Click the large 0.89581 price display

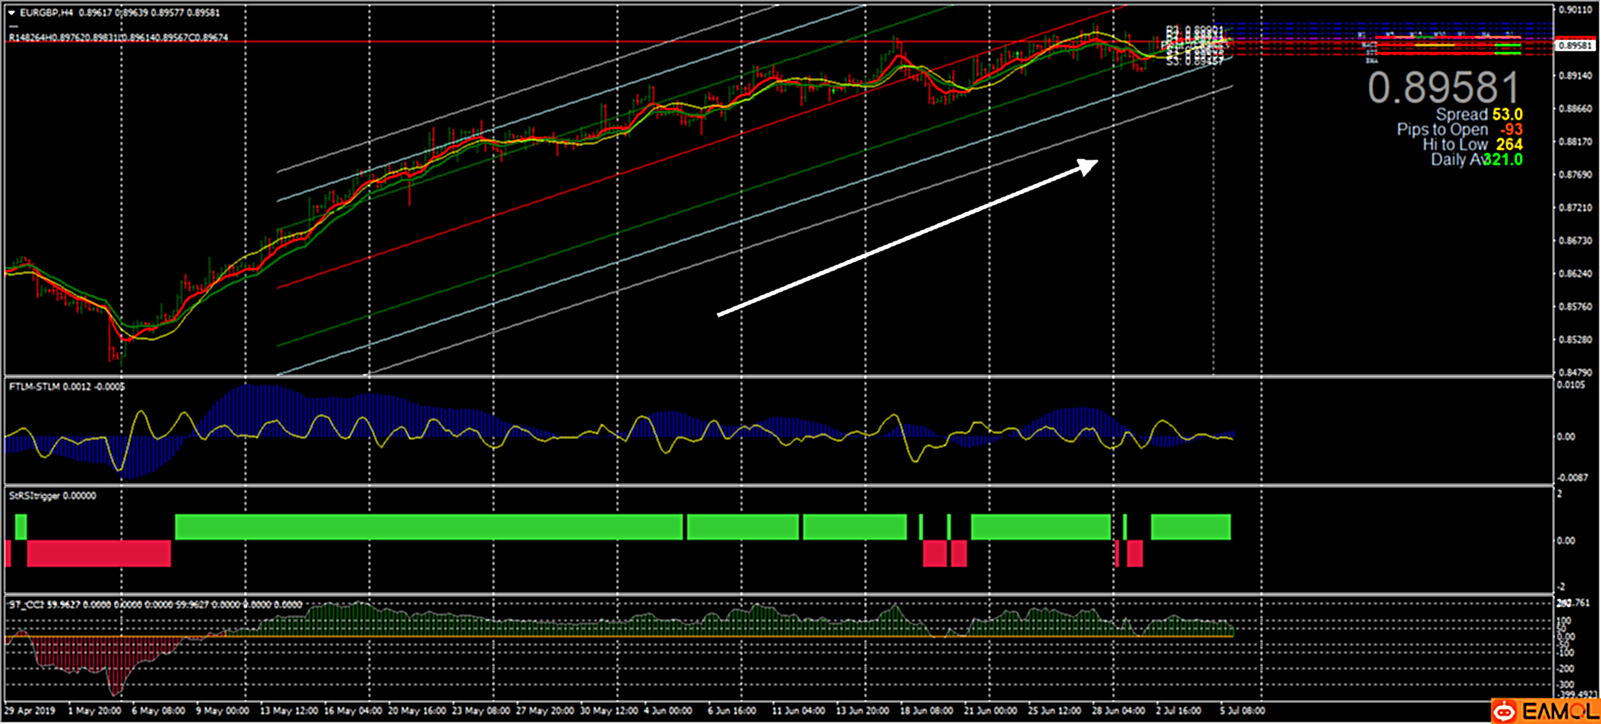[x=1443, y=88]
